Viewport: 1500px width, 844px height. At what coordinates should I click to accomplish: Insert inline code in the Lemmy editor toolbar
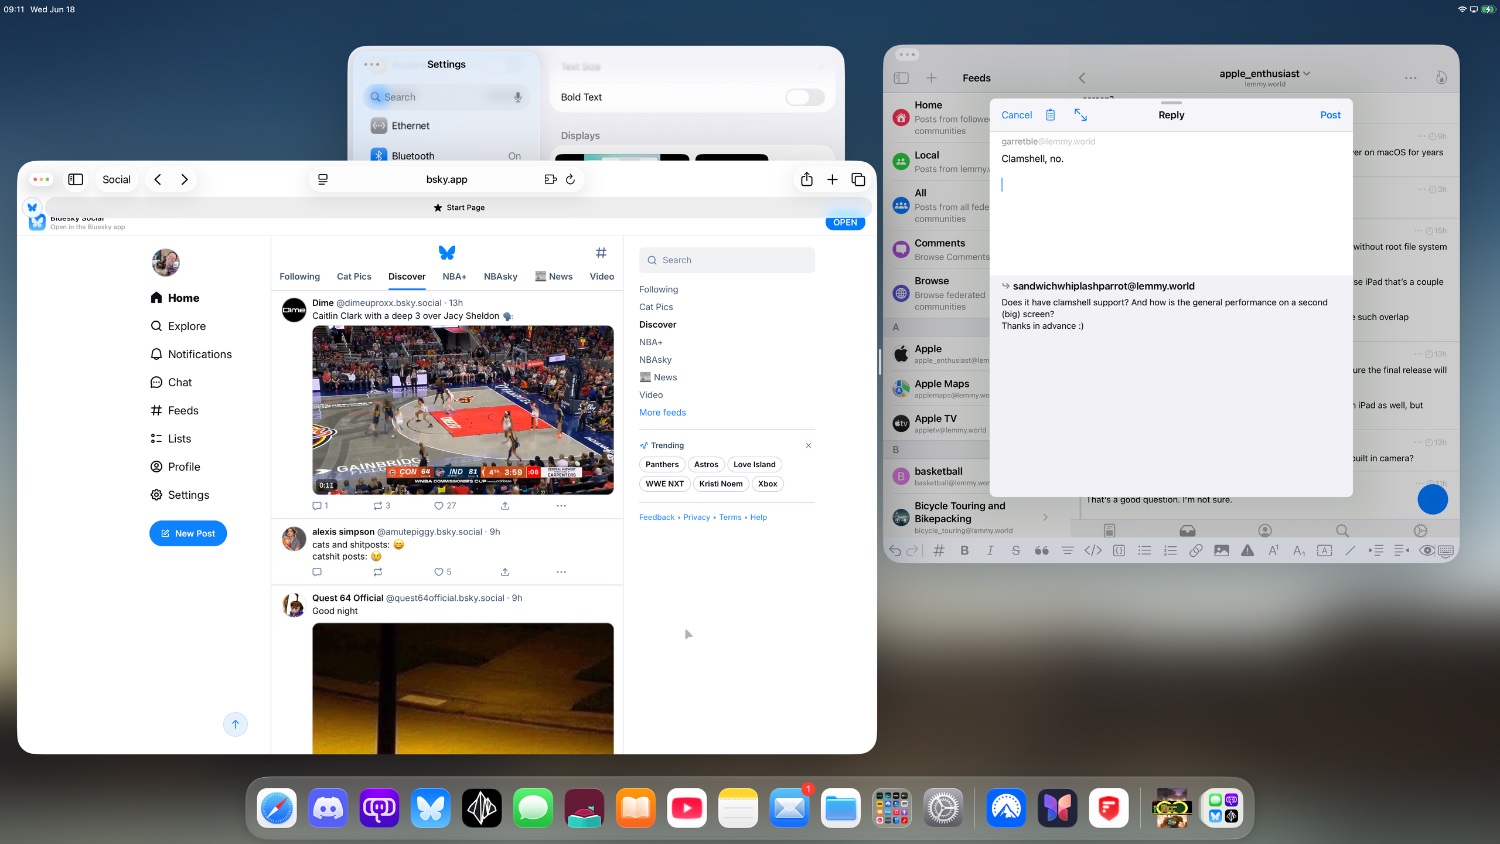(1093, 550)
